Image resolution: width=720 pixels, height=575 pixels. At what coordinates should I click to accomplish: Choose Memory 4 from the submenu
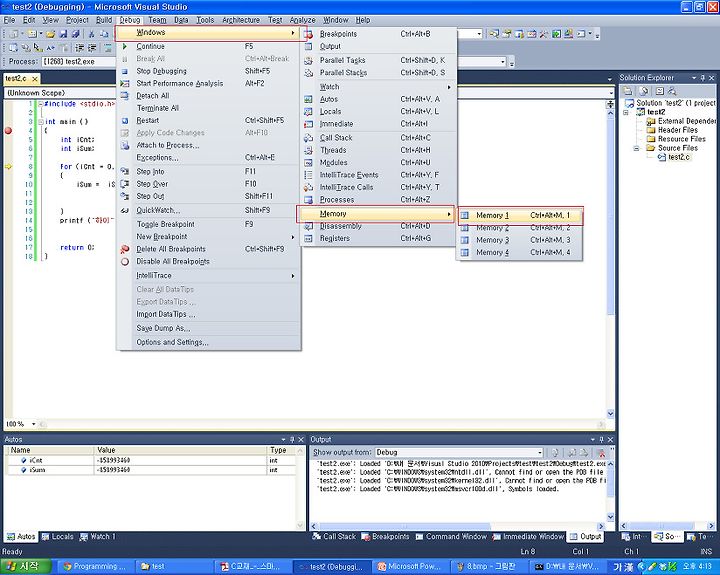click(520, 253)
